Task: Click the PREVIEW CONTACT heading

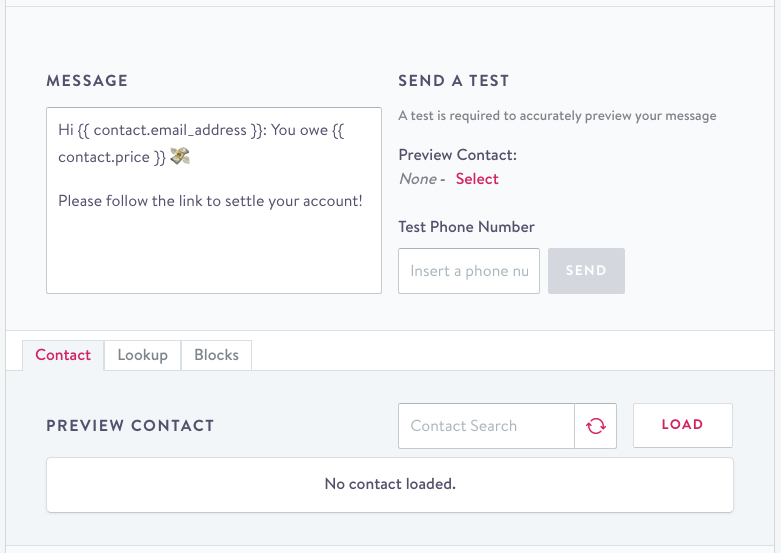Action: point(130,426)
